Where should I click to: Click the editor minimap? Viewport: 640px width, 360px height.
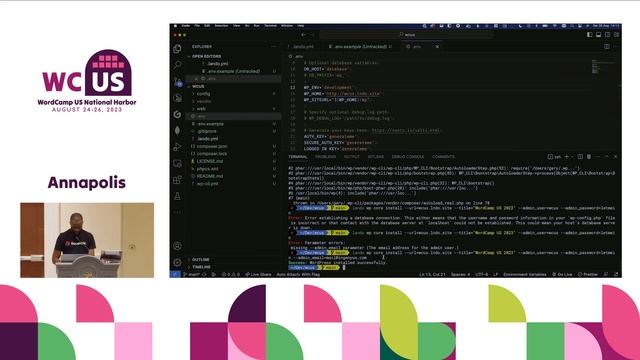604,67
